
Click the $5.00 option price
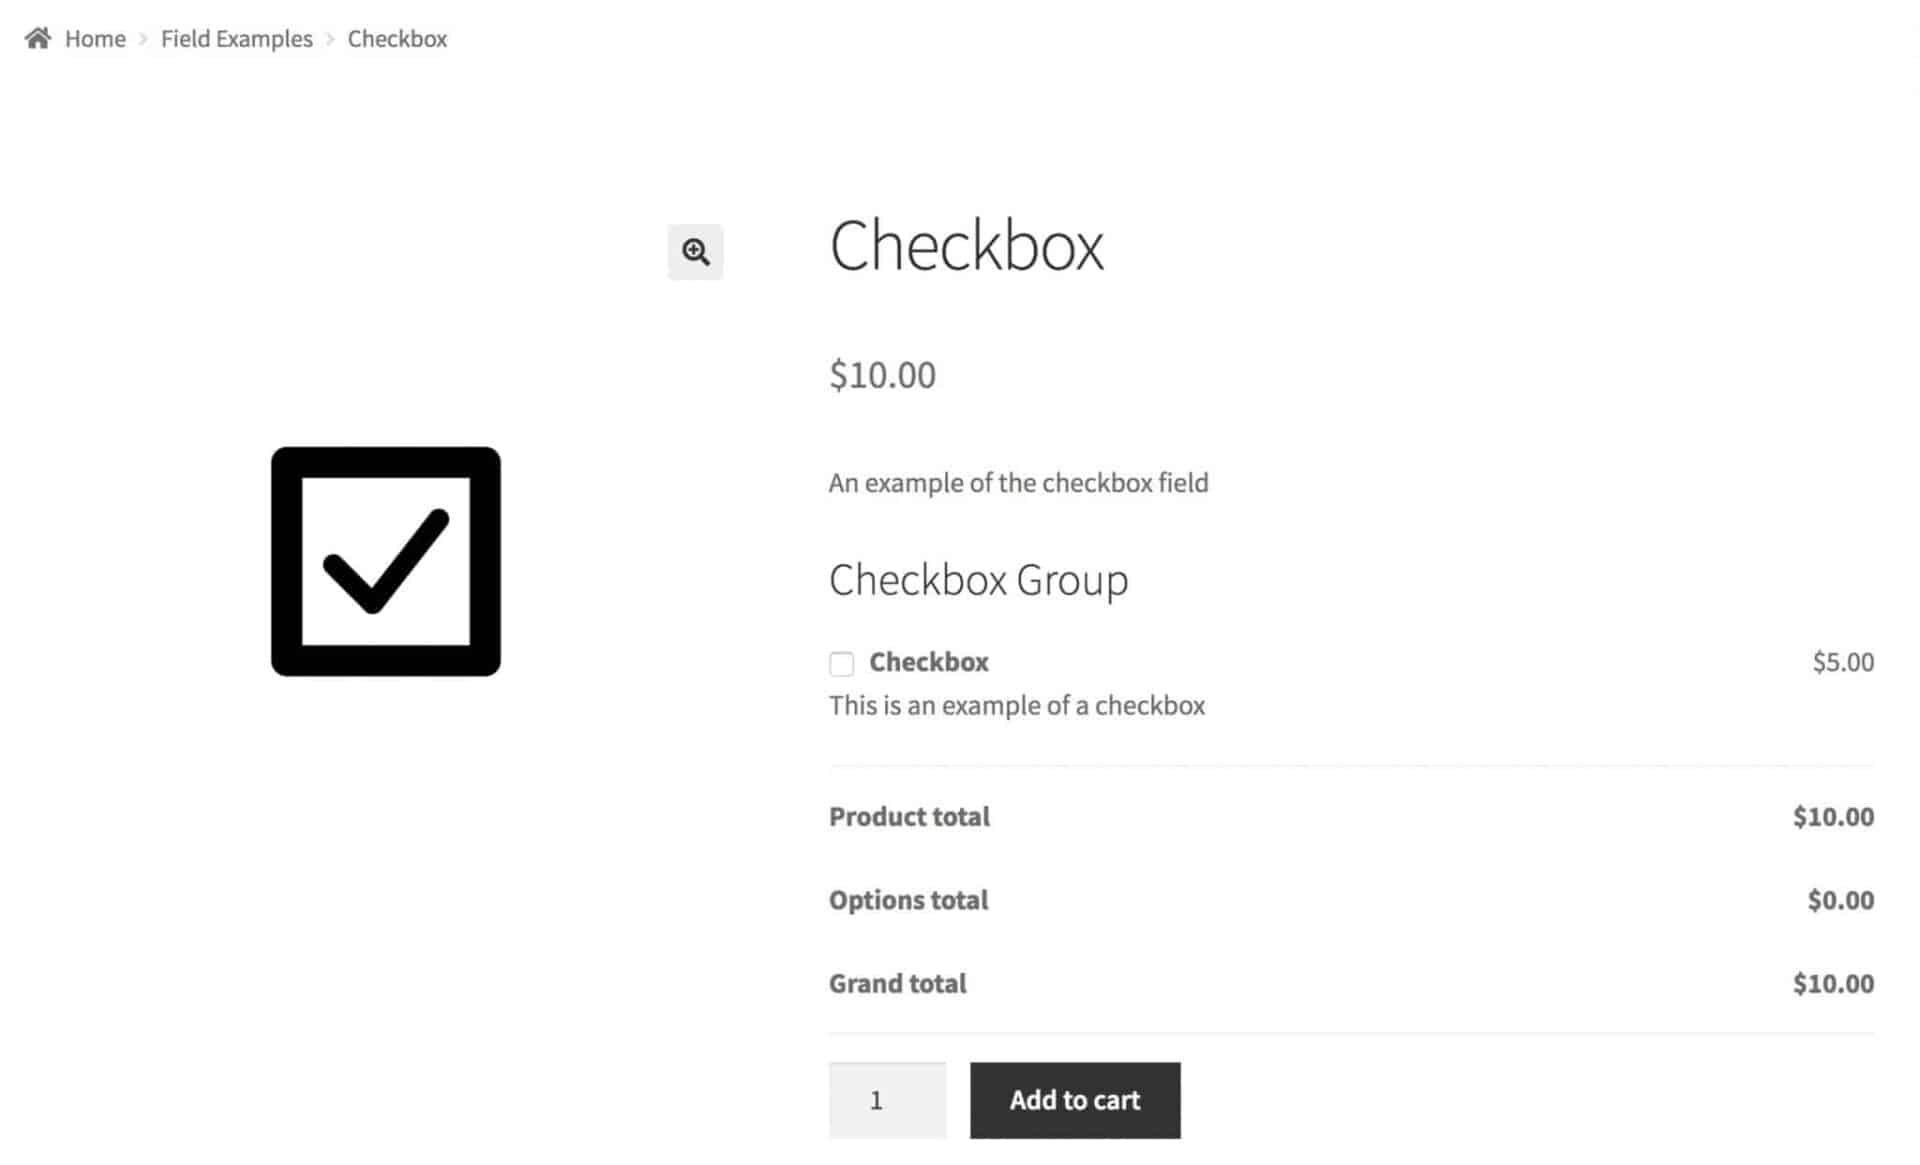[x=1843, y=662]
